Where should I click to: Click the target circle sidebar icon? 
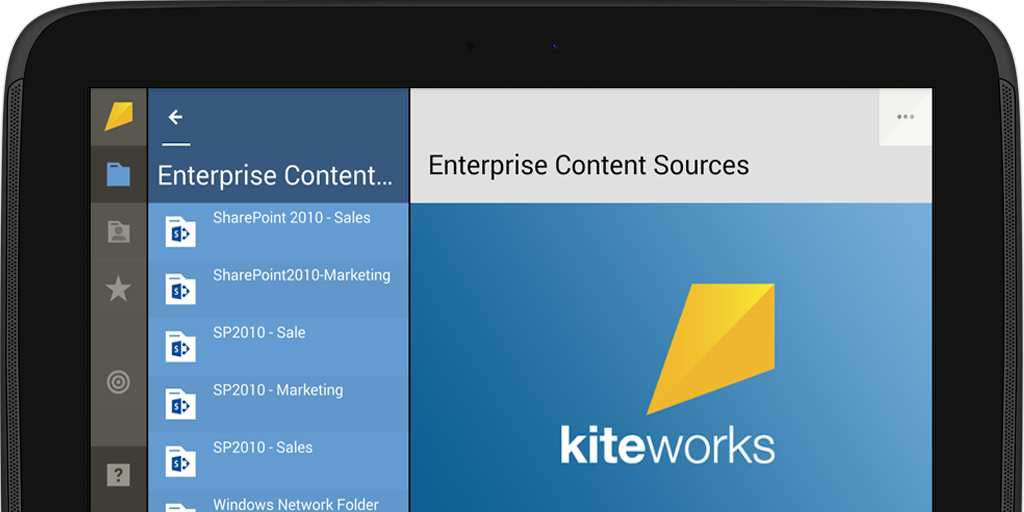[x=119, y=382]
